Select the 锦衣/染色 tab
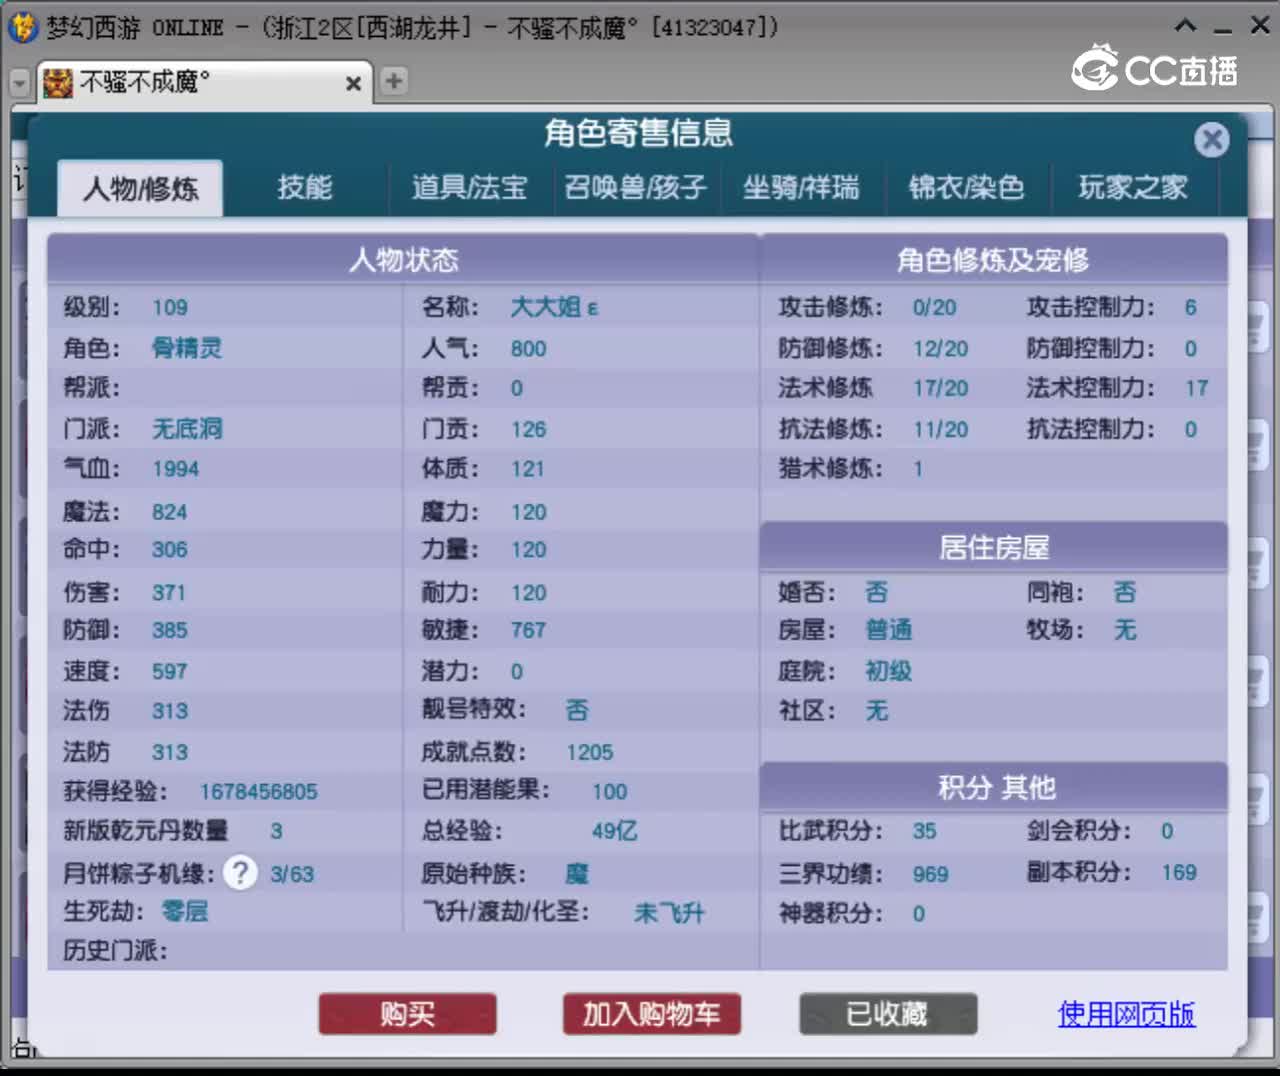Viewport: 1280px width, 1076px height. pyautogui.click(x=966, y=187)
